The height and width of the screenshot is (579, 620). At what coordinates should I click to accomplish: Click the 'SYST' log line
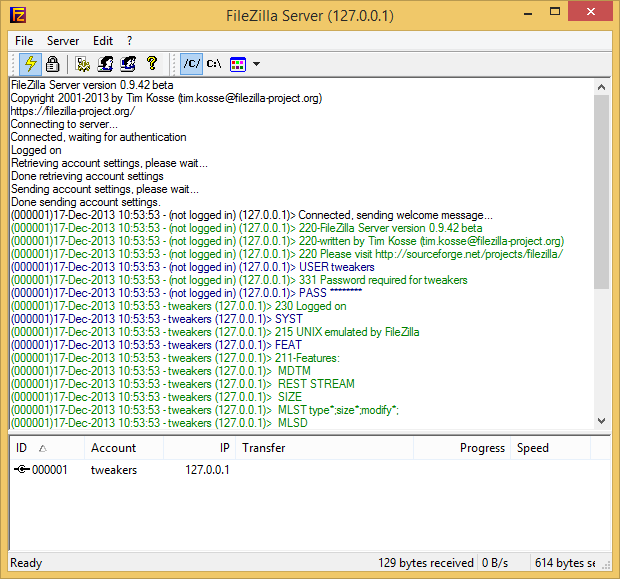pos(157,319)
